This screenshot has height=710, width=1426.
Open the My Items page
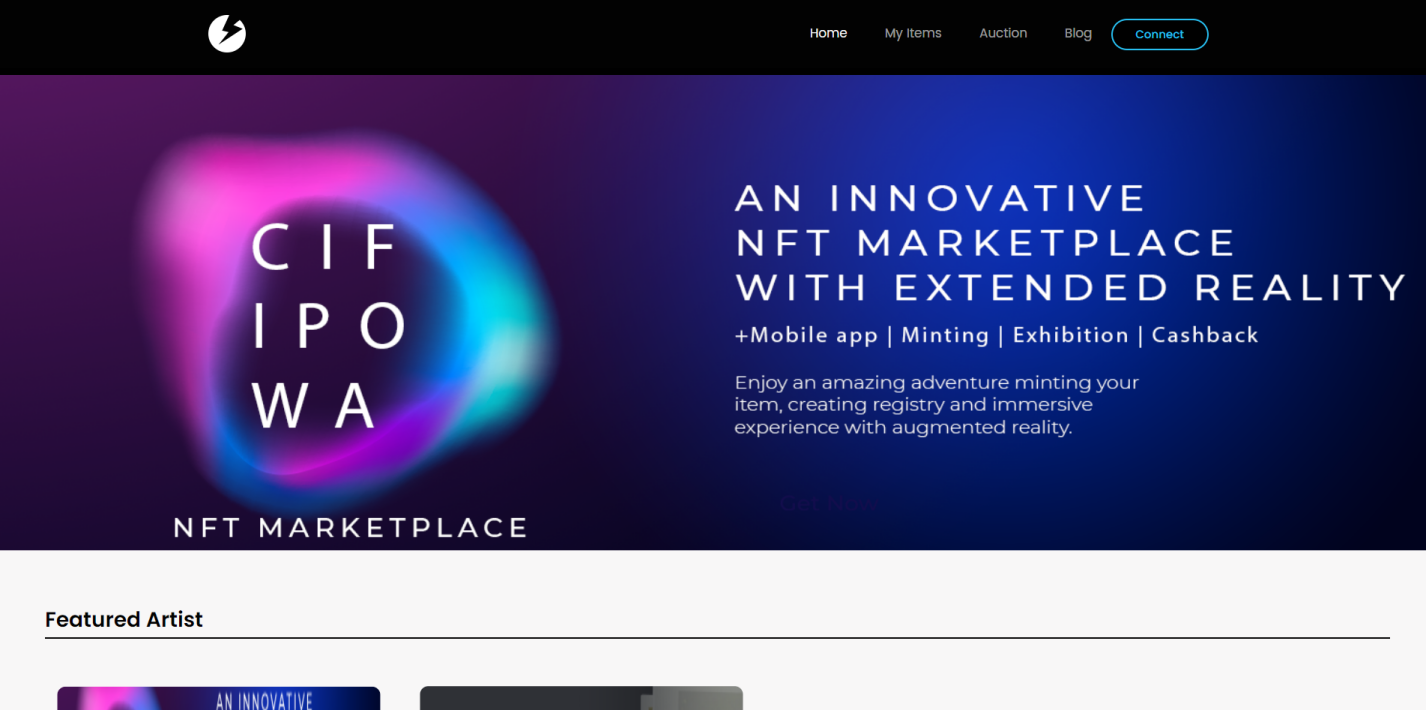(x=913, y=33)
